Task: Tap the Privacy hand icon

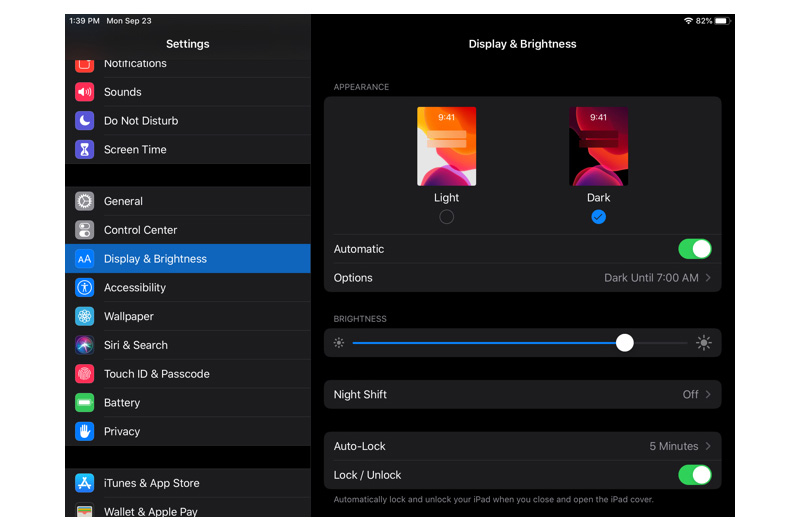Action: click(x=85, y=432)
